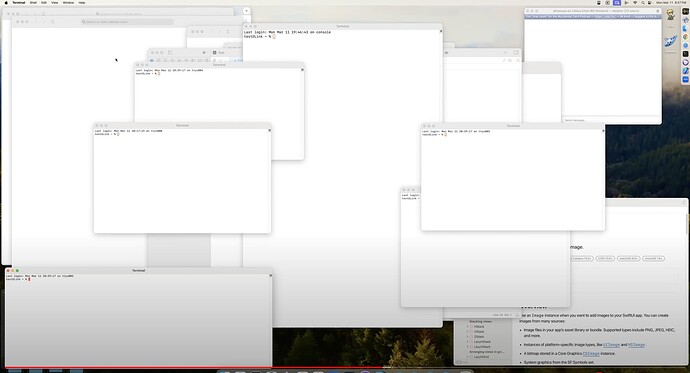The width and height of the screenshot is (690, 373).
Task: Open the Terminal menu in the menu bar
Action: (18, 3)
